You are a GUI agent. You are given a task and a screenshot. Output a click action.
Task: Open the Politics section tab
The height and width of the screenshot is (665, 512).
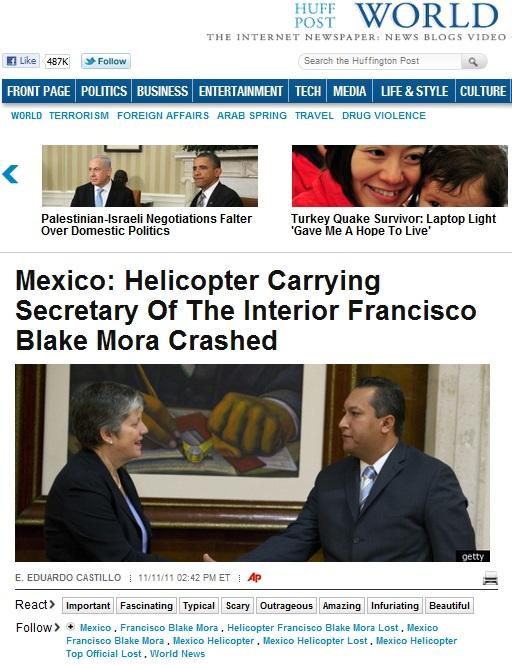[104, 91]
